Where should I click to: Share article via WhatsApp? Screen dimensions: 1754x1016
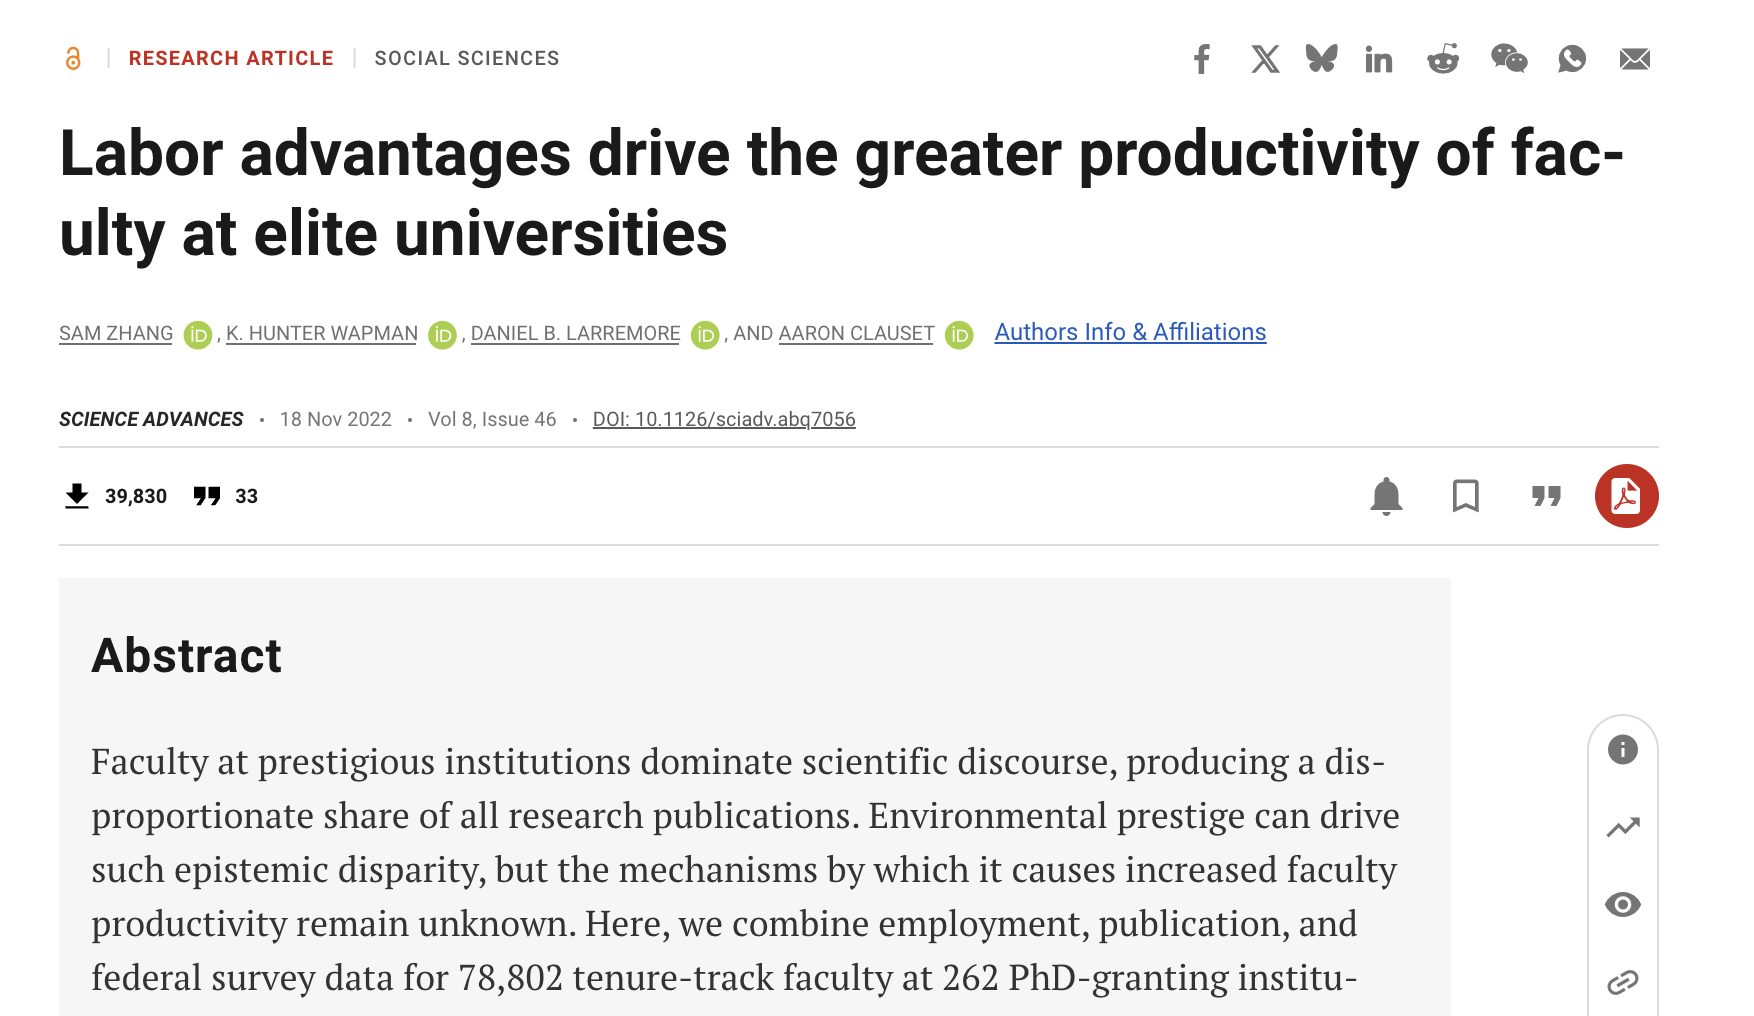click(x=1572, y=59)
